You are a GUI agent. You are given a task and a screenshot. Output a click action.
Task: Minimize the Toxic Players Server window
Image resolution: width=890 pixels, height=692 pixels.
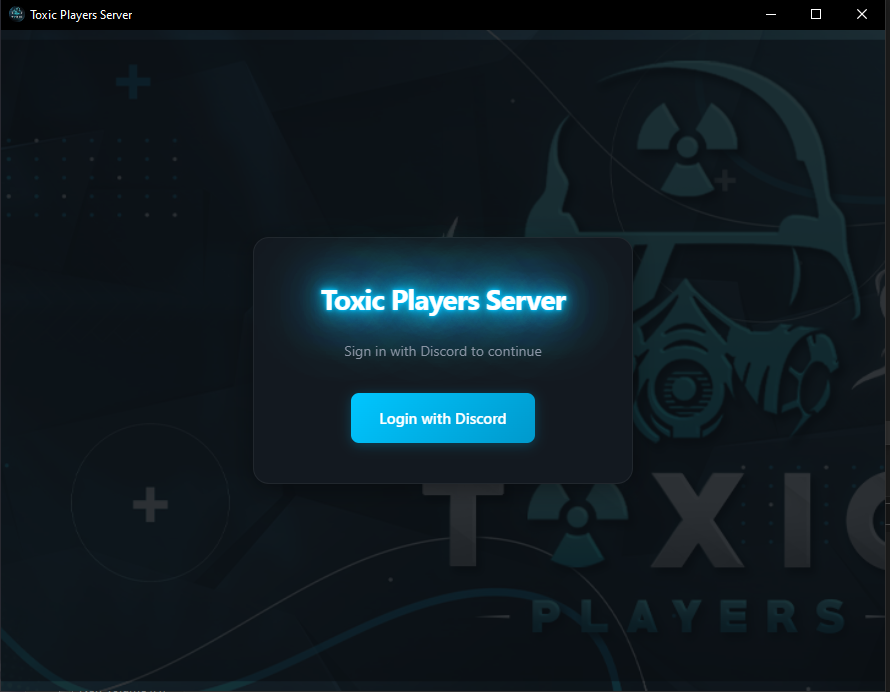[770, 14]
